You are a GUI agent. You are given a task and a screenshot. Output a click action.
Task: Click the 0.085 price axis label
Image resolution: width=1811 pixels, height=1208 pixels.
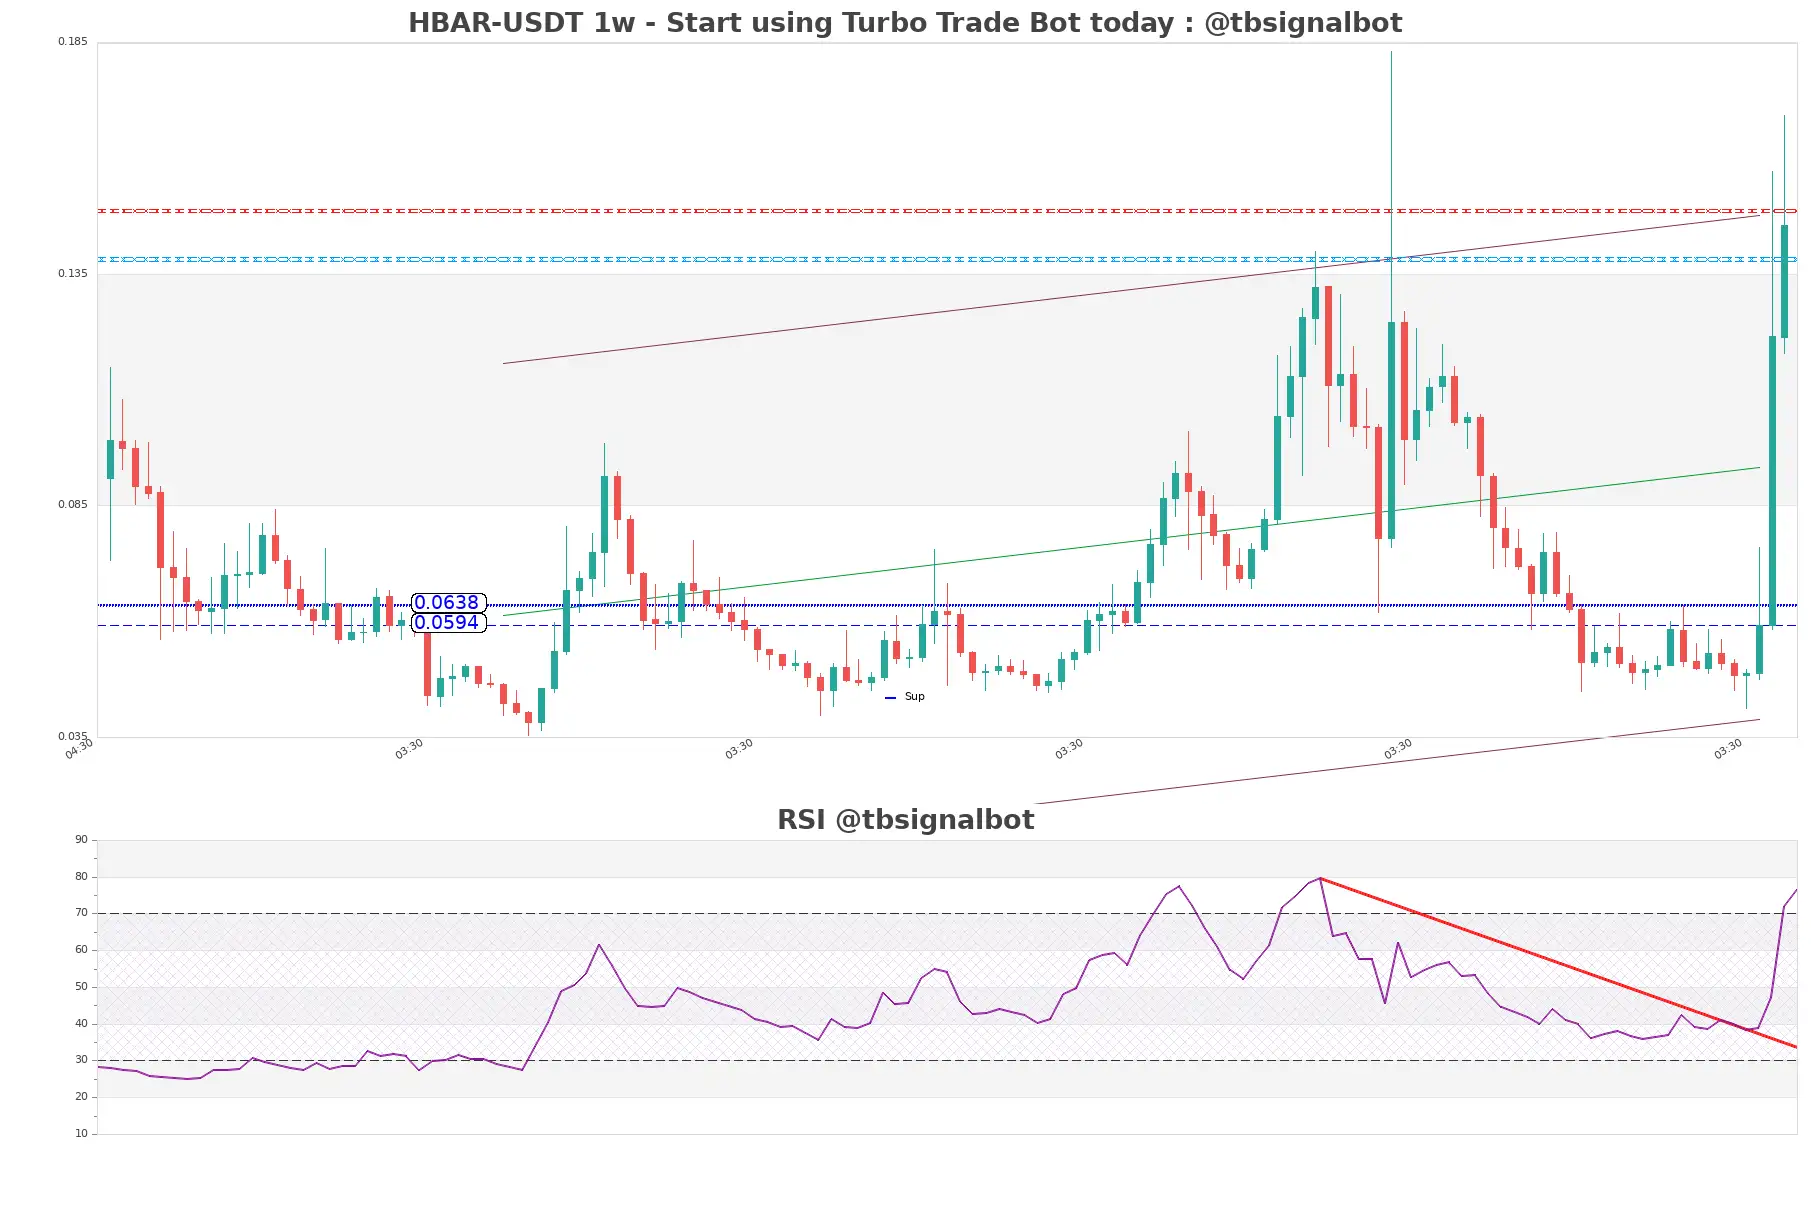tap(73, 504)
